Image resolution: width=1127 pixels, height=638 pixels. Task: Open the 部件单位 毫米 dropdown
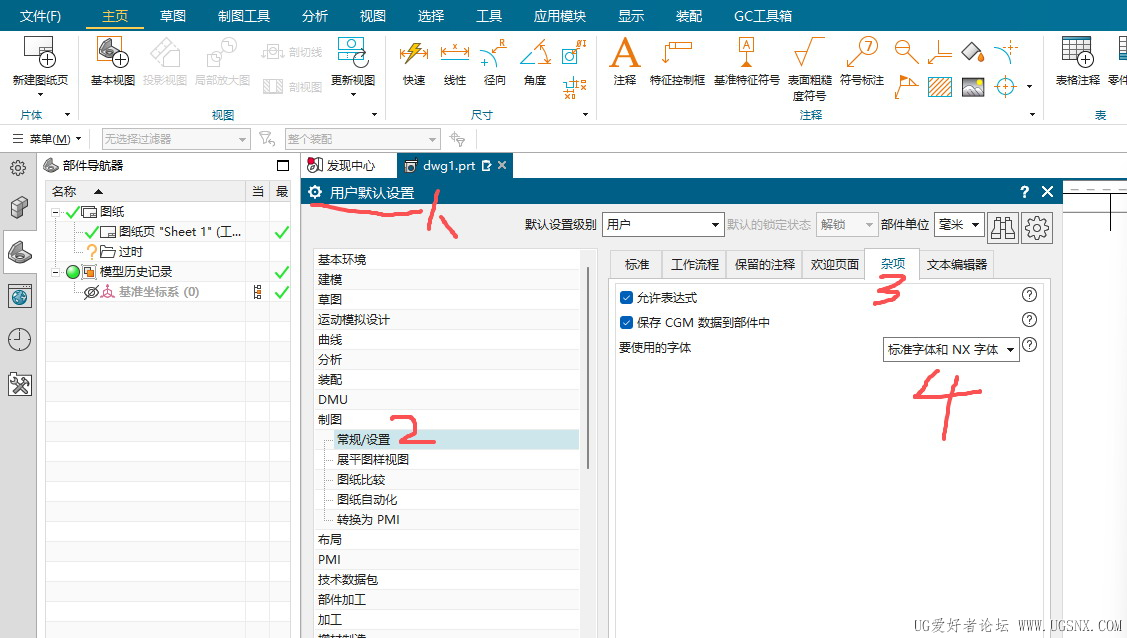click(959, 224)
